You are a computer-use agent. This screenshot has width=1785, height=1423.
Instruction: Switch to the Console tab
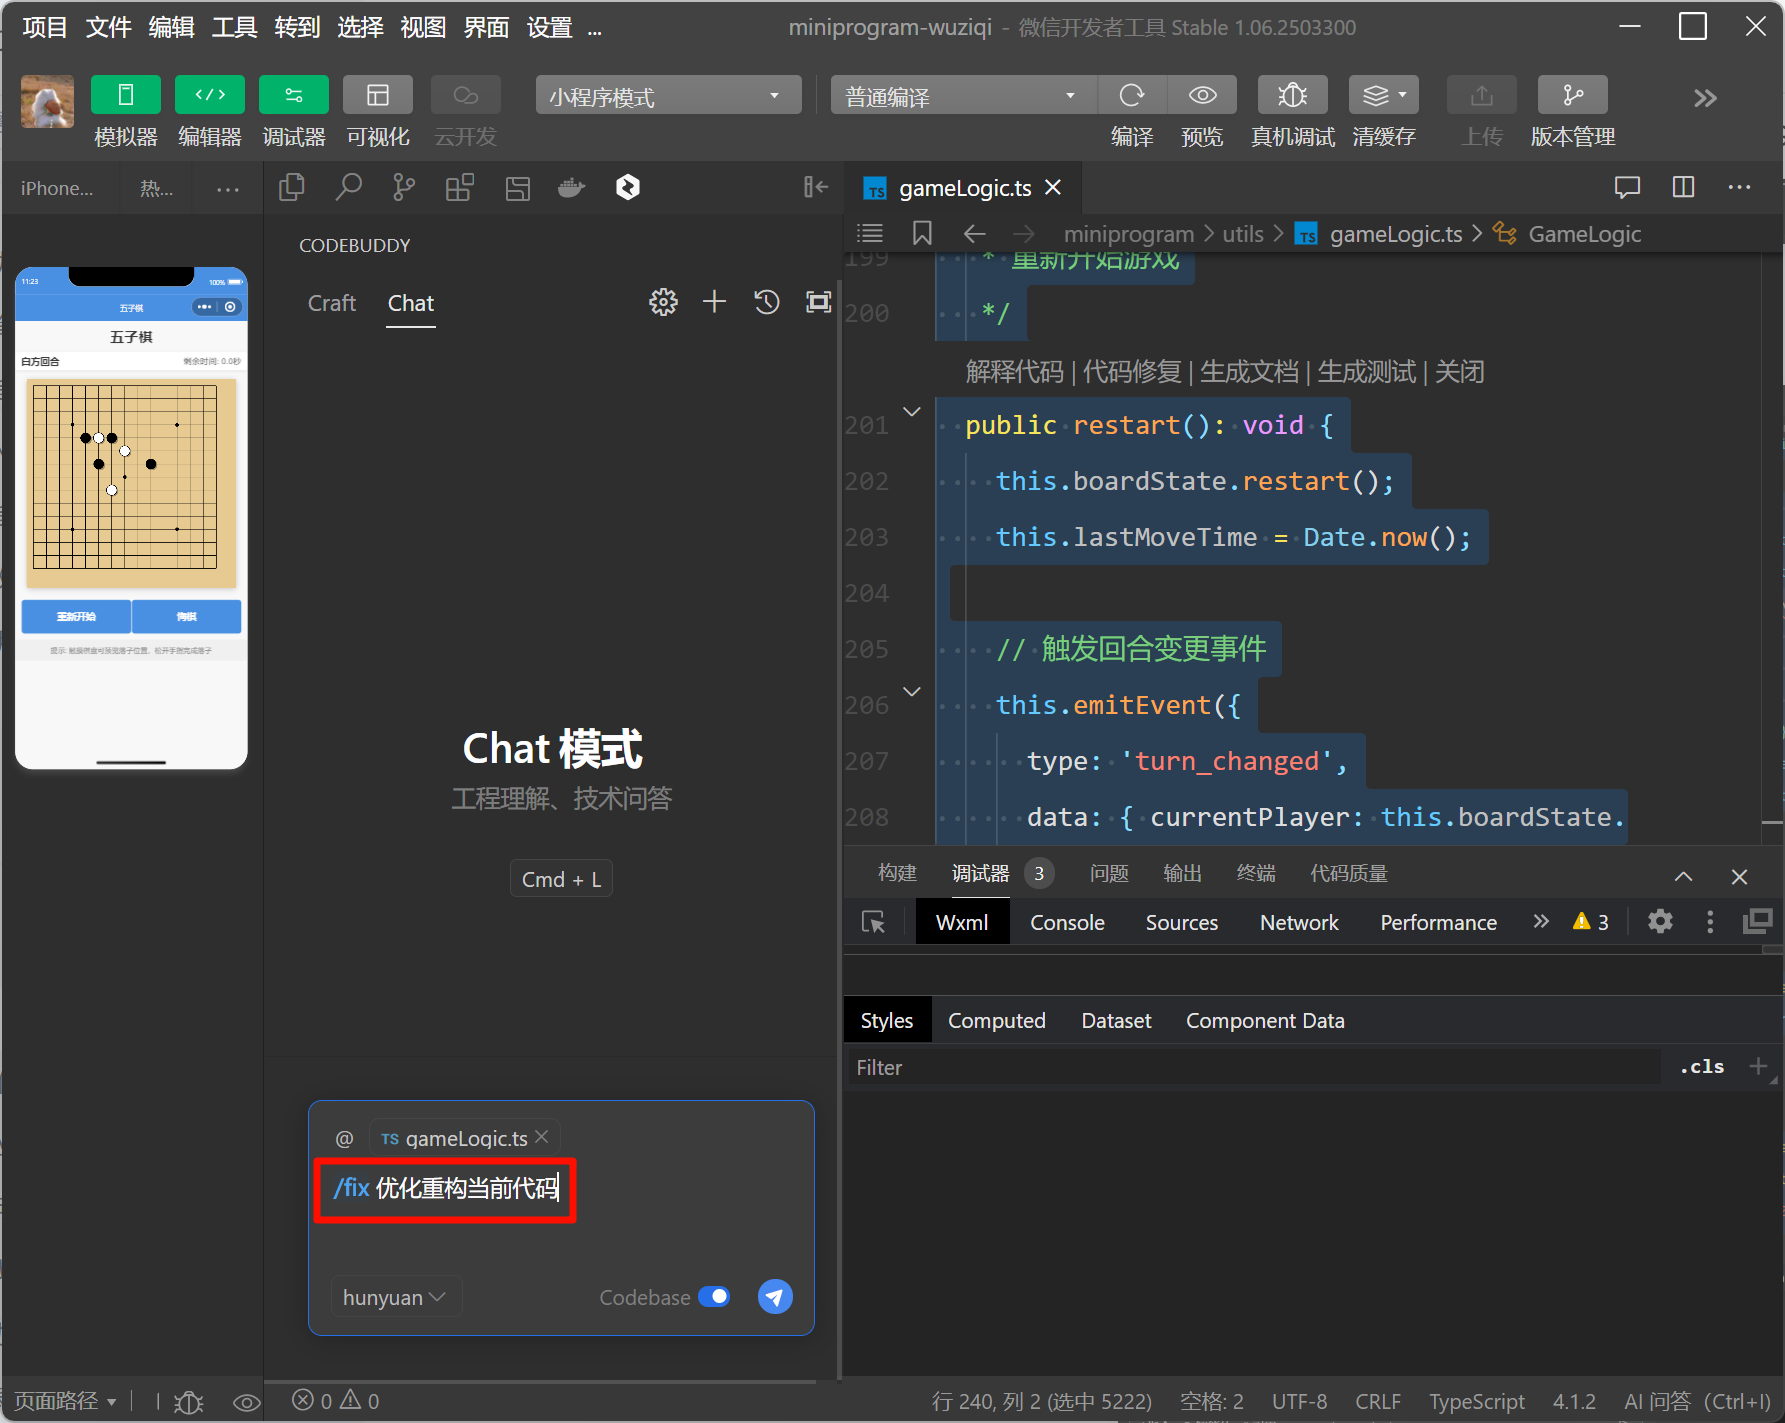[x=1067, y=922]
